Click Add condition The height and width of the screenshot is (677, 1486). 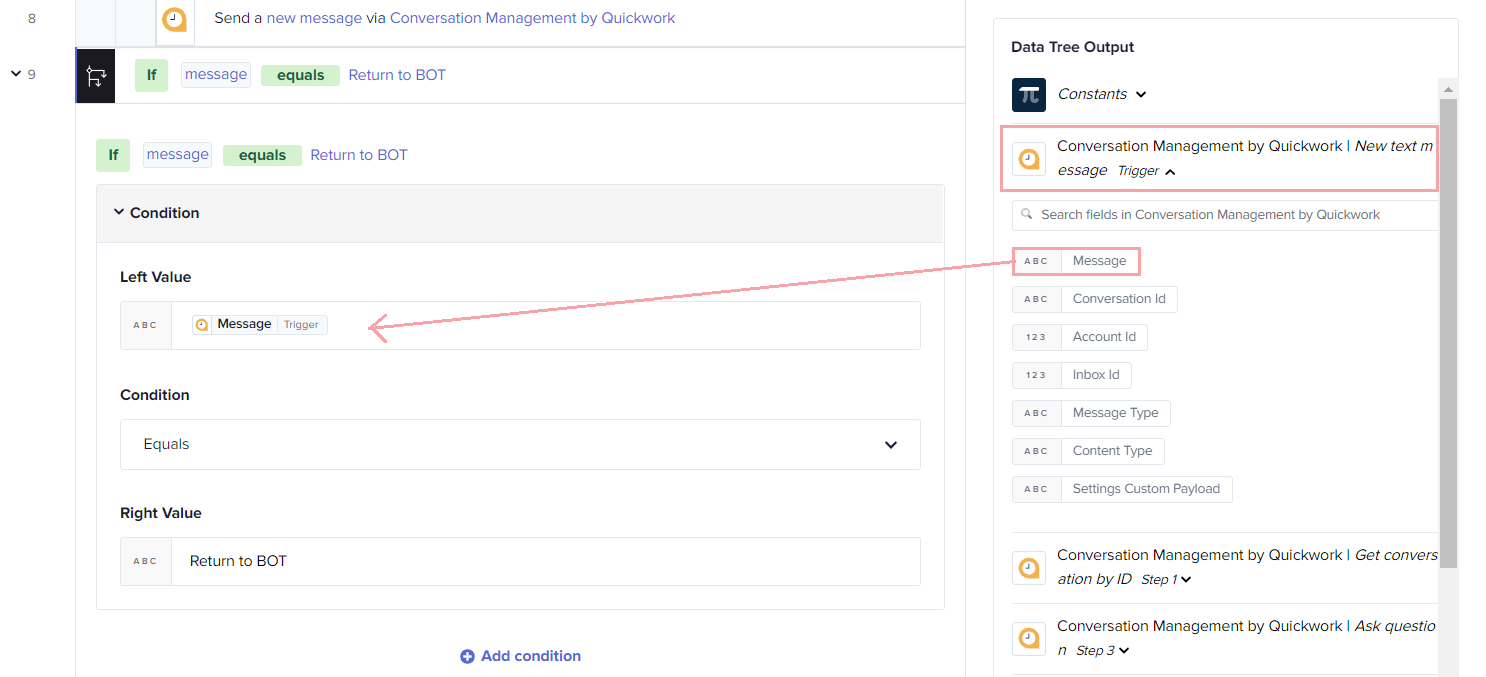[520, 656]
